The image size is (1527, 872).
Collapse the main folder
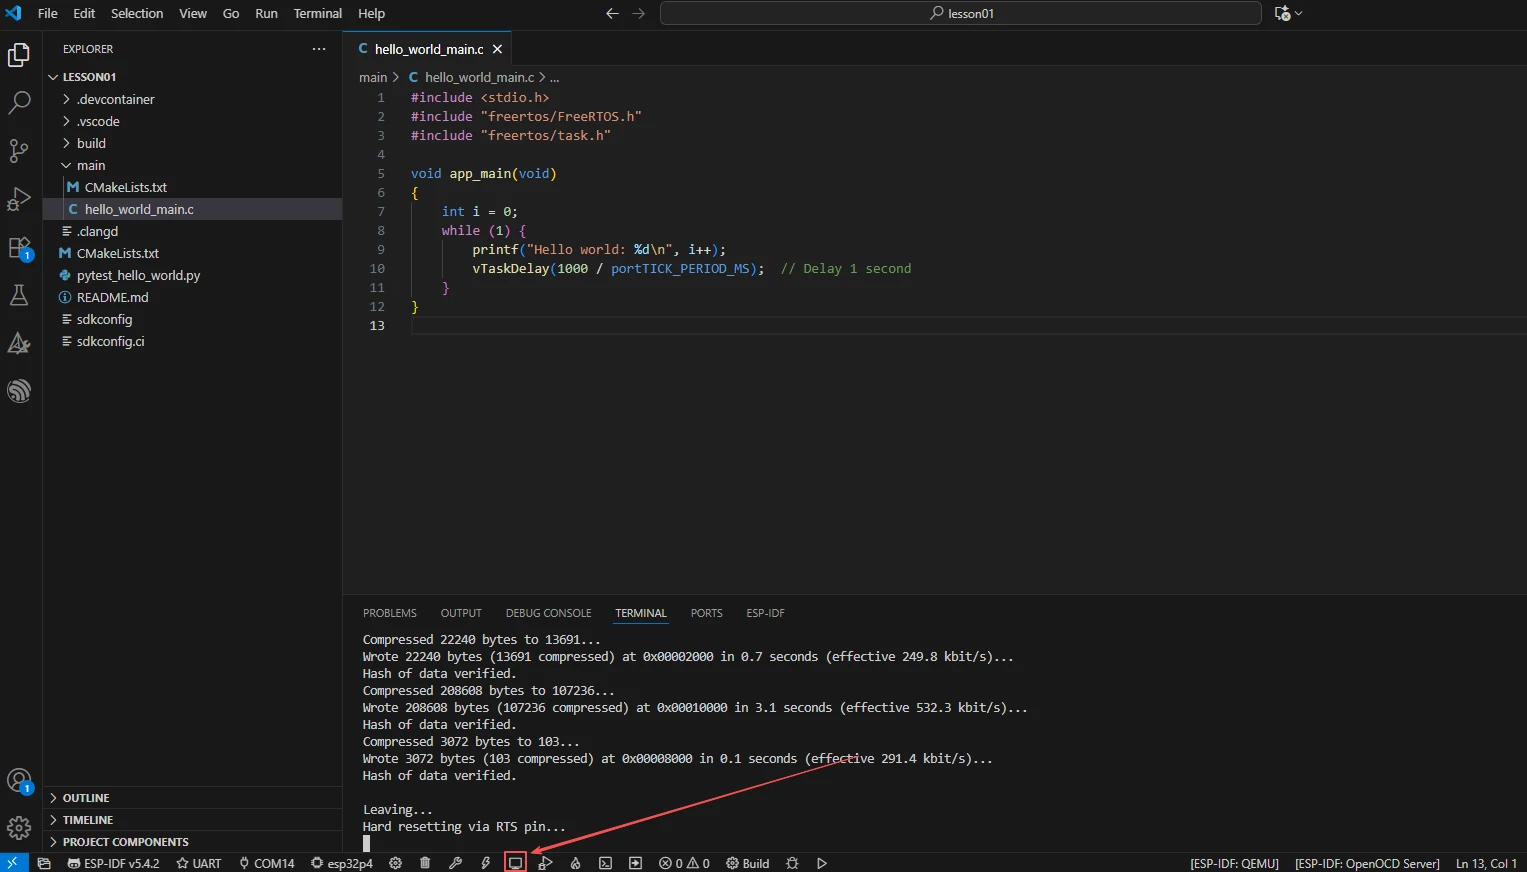pyautogui.click(x=90, y=165)
